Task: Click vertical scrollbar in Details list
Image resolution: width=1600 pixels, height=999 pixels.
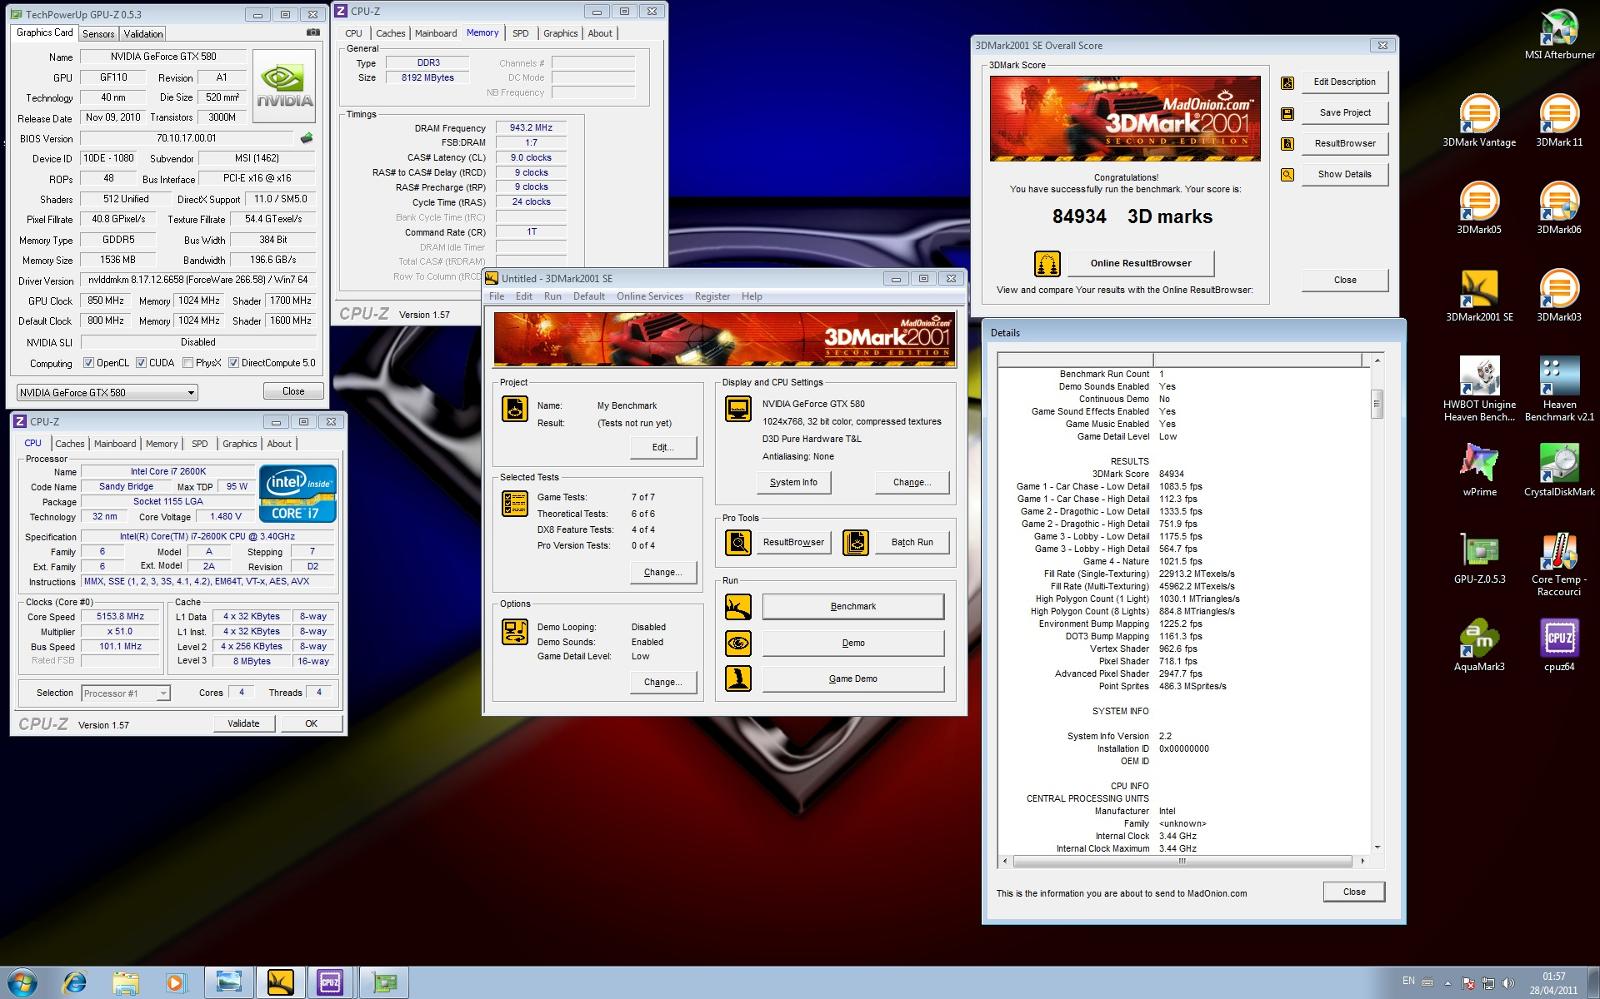Action: [1377, 404]
